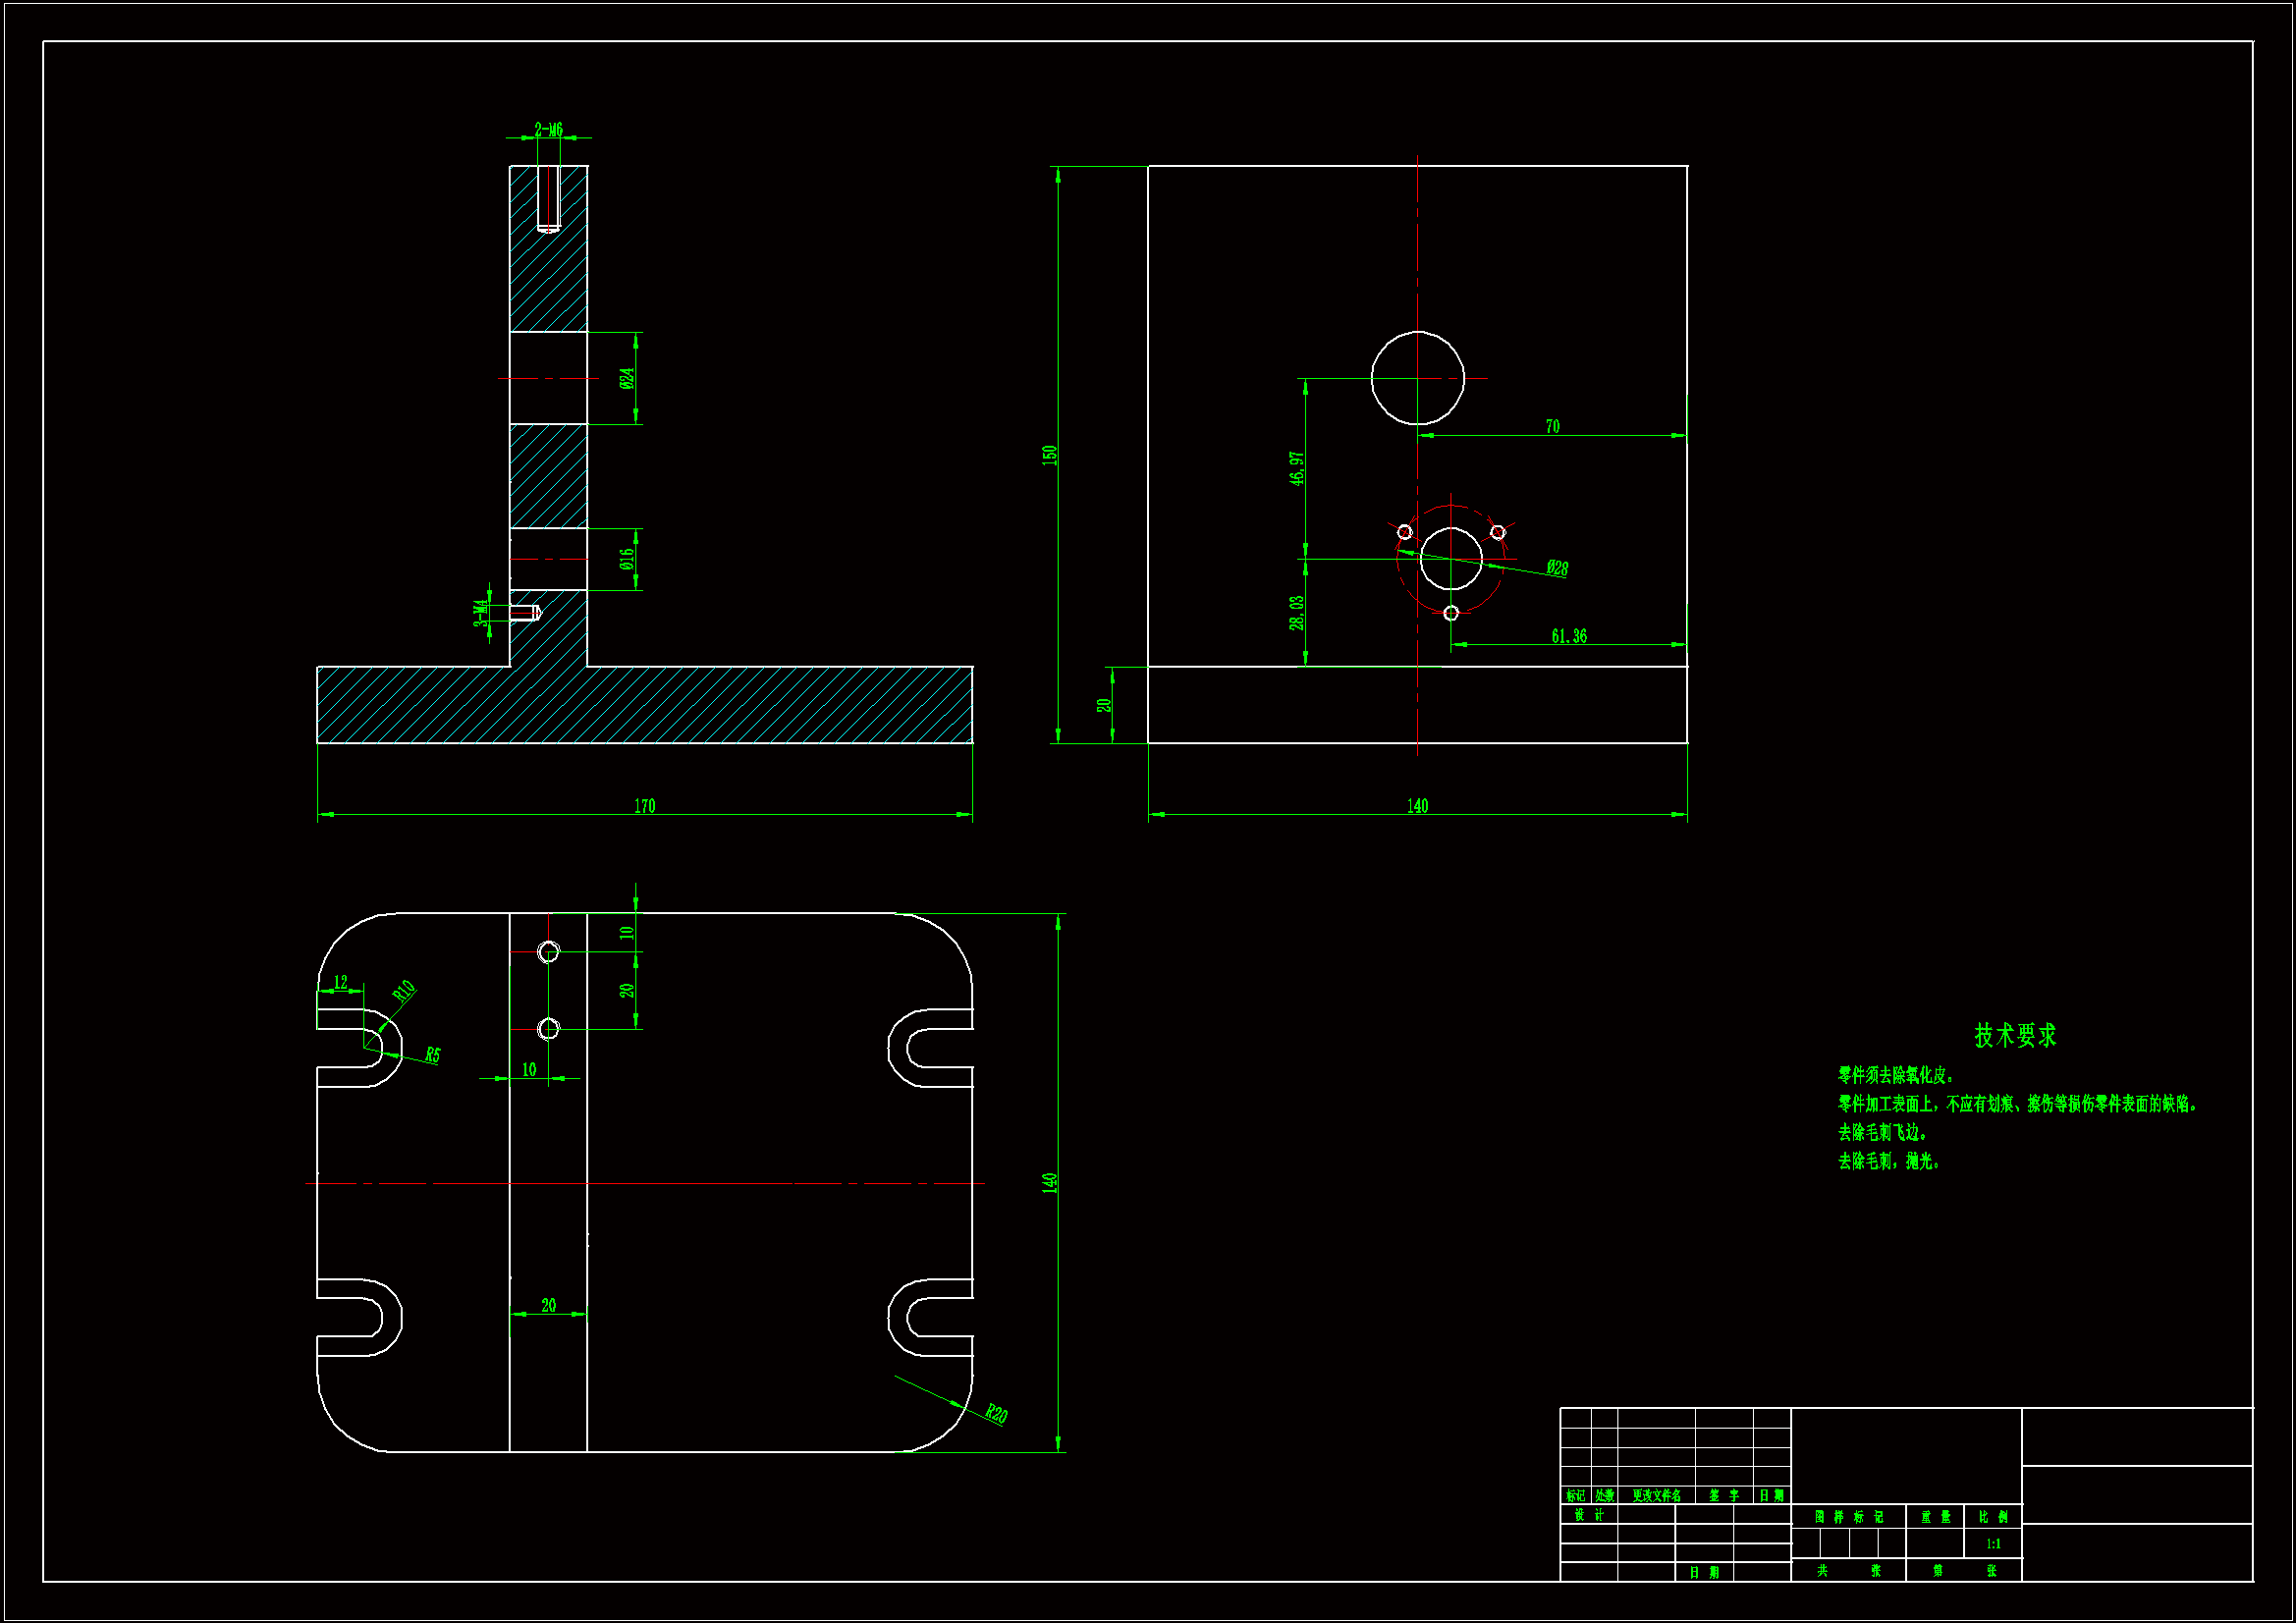Select the 1:1 scale value in title block
Viewport: 2296px width, 1623px height.
(1993, 1544)
